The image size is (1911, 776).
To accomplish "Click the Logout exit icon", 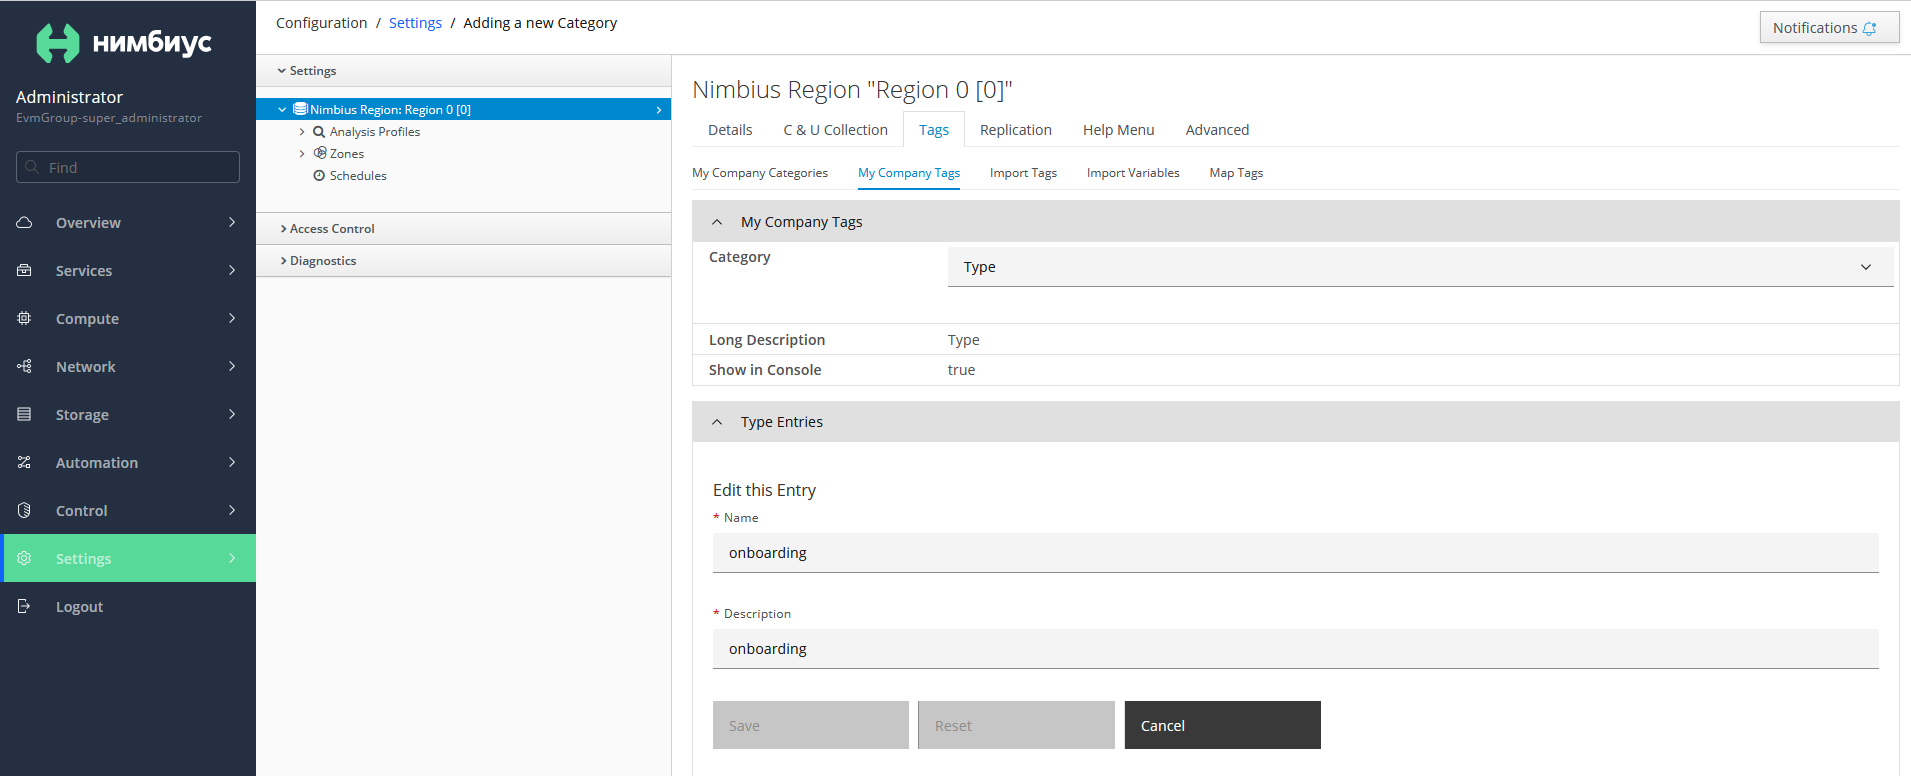I will pyautogui.click(x=24, y=606).
